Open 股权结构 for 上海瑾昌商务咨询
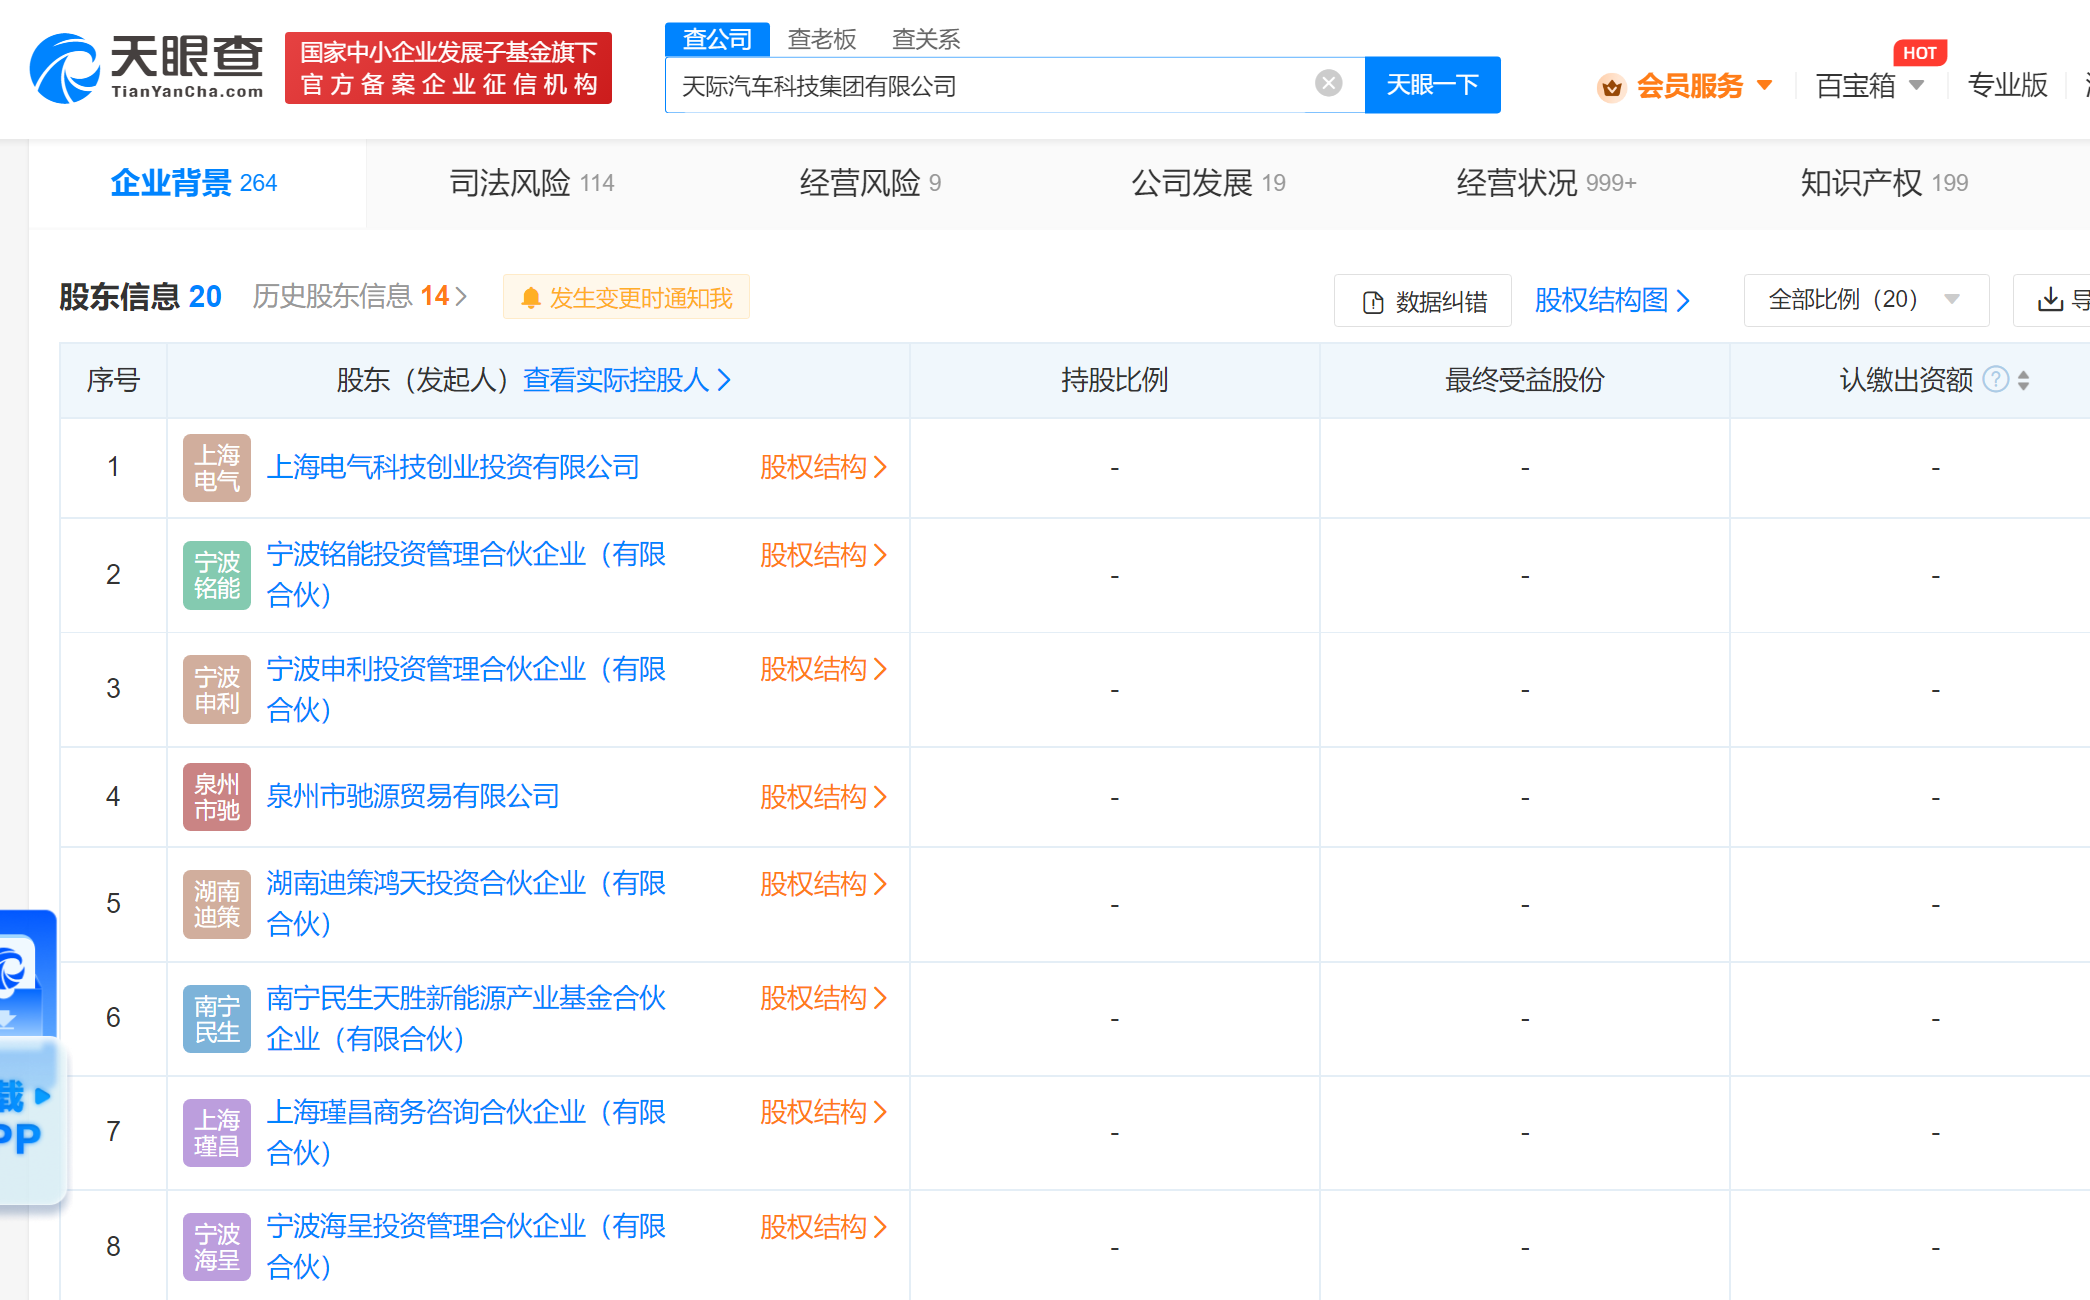This screenshot has height=1300, width=2090. coord(823,1112)
